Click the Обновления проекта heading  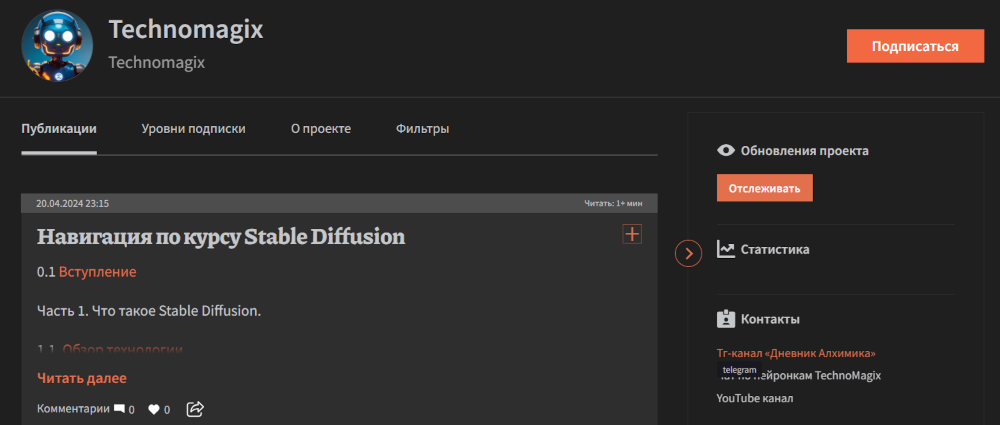pos(804,151)
